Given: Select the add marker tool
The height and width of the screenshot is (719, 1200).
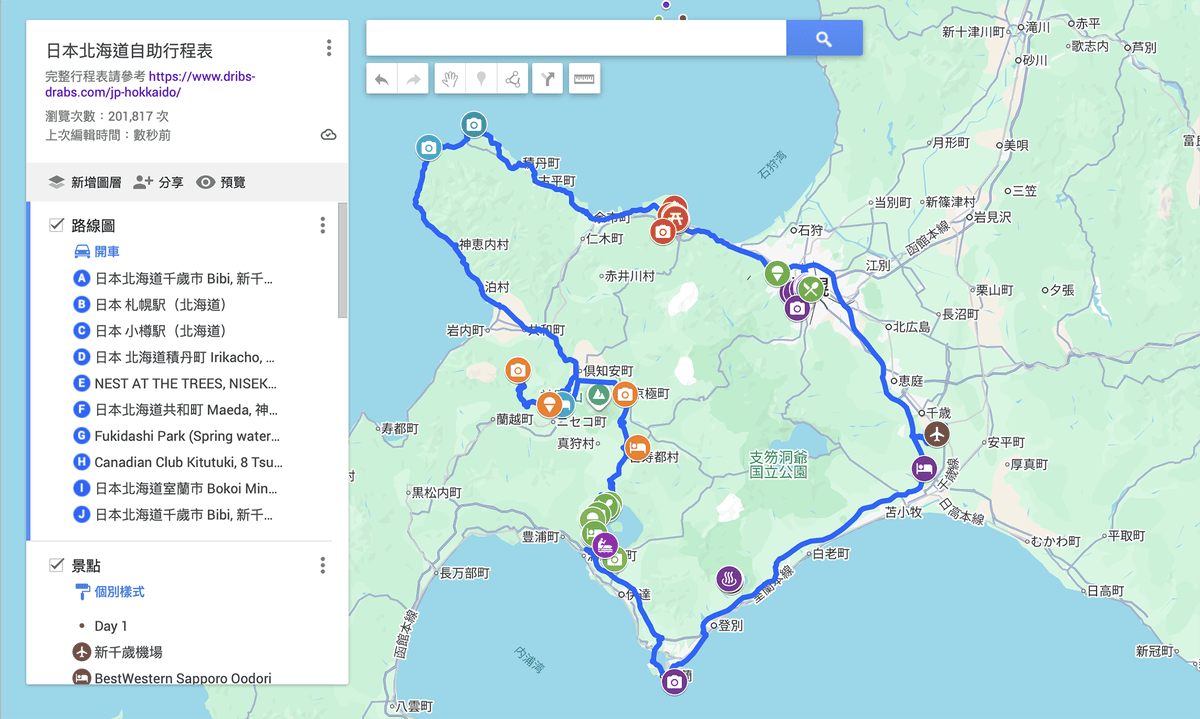Looking at the screenshot, I should pyautogui.click(x=481, y=78).
